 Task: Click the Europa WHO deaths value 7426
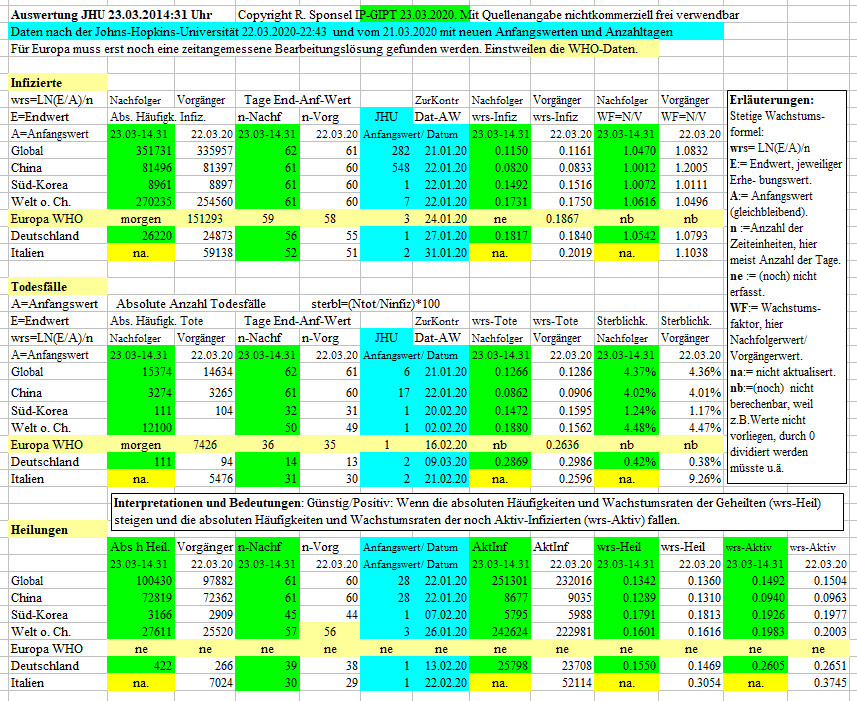(205, 444)
